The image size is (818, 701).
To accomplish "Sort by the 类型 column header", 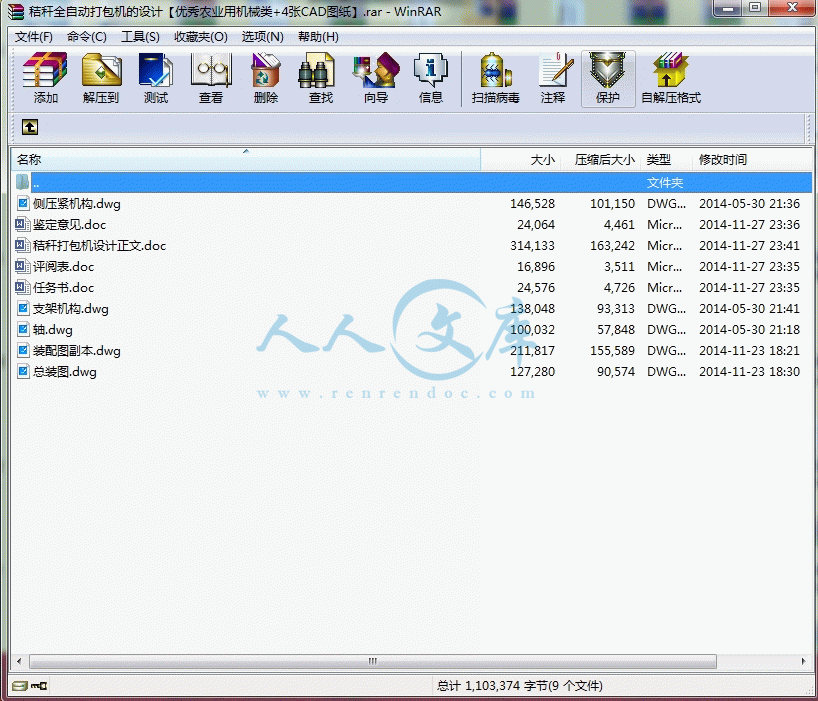I will (x=667, y=160).
